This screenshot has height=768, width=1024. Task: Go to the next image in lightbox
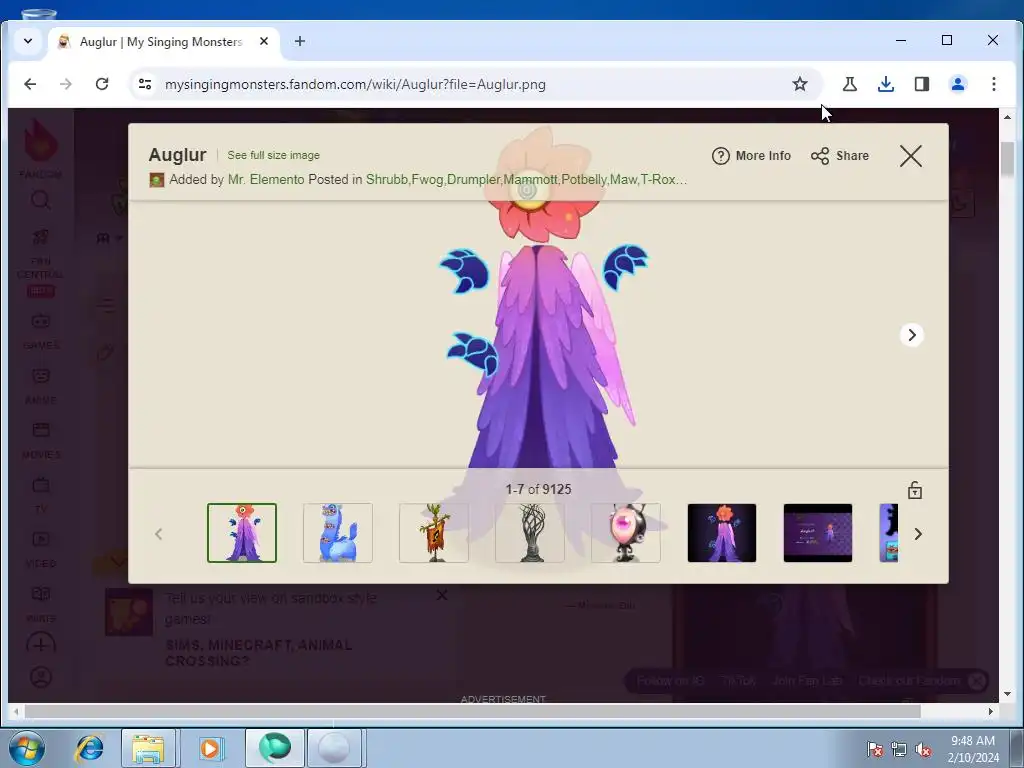(912, 335)
